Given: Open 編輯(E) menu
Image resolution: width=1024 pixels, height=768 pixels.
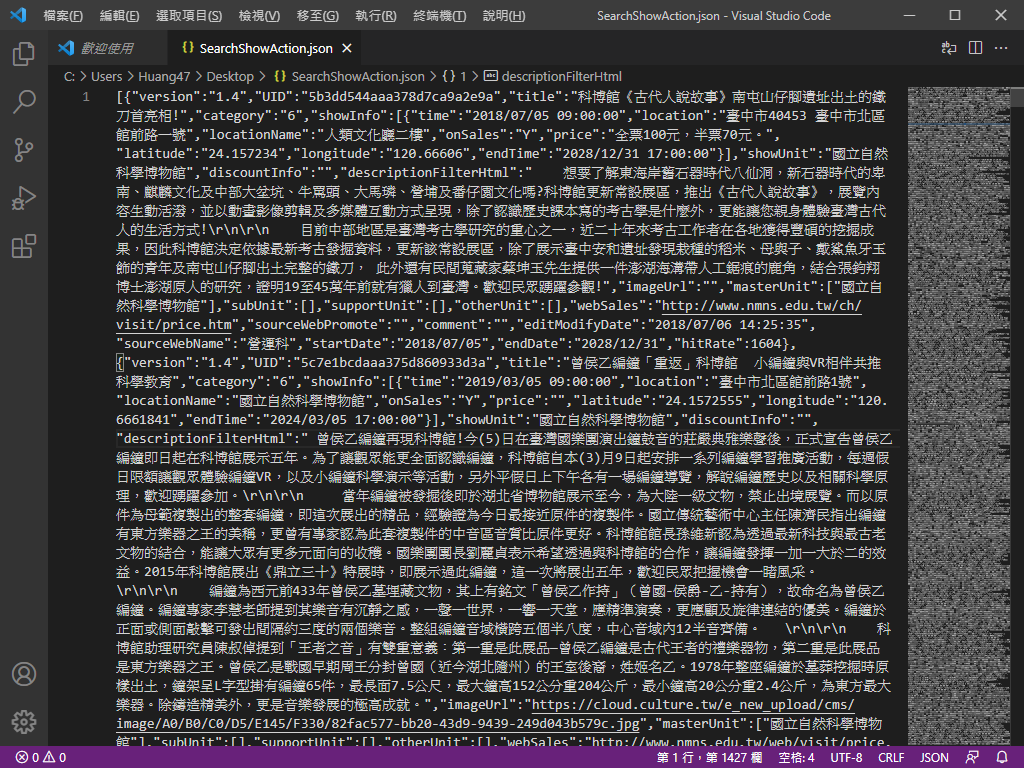Looking at the screenshot, I should (x=120, y=16).
